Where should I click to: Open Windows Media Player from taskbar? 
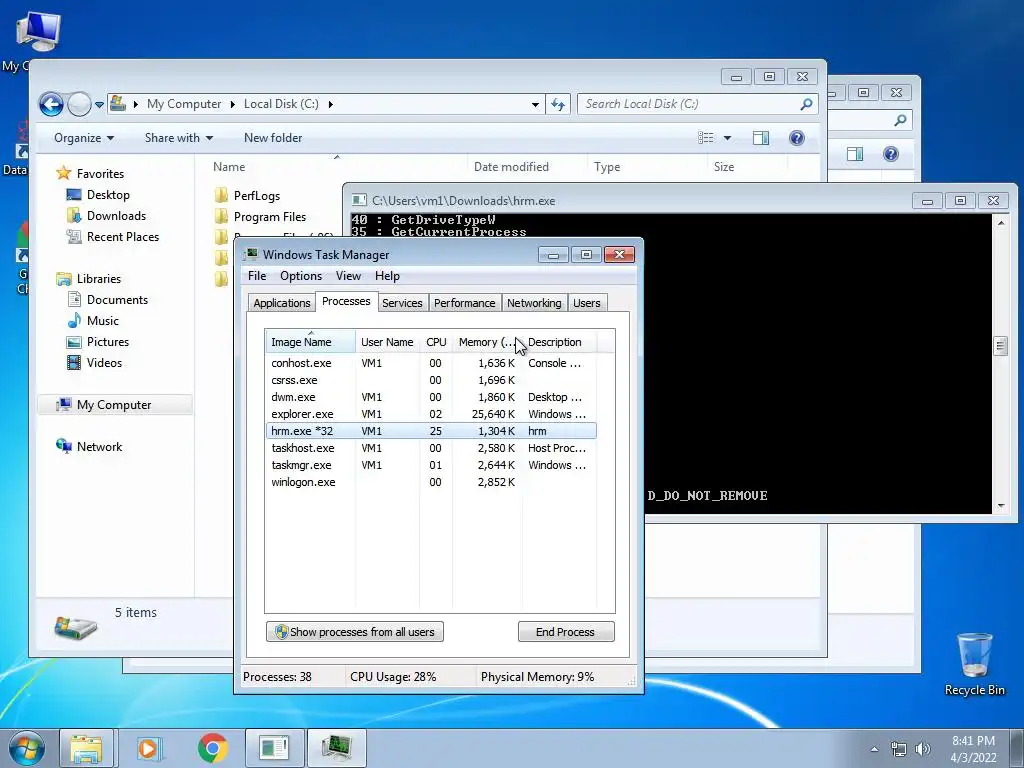point(149,748)
